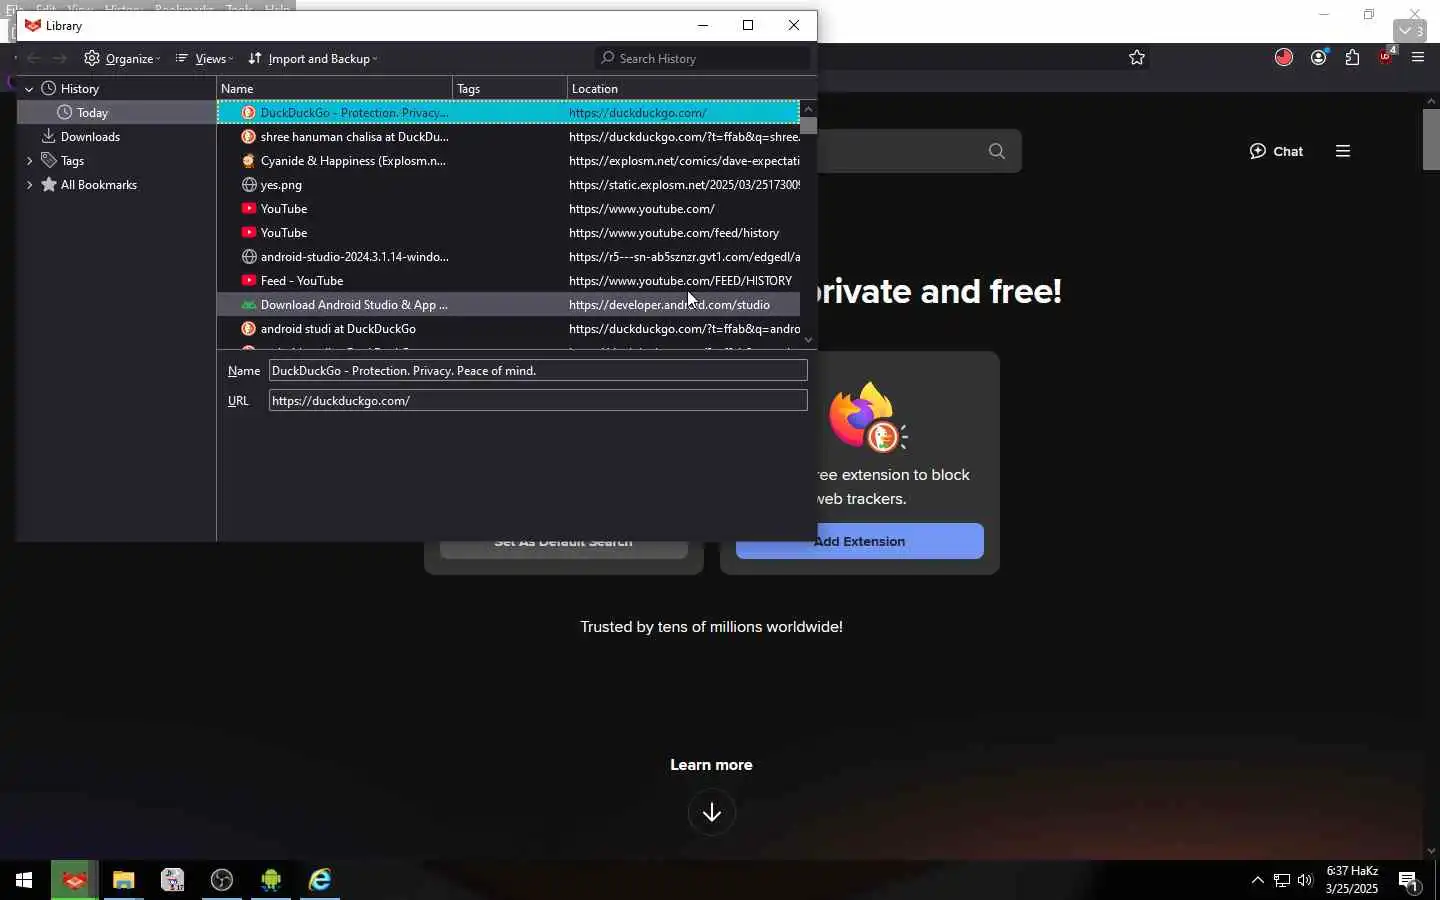
Task: Open File Explorer from the taskbar
Action: [123, 881]
